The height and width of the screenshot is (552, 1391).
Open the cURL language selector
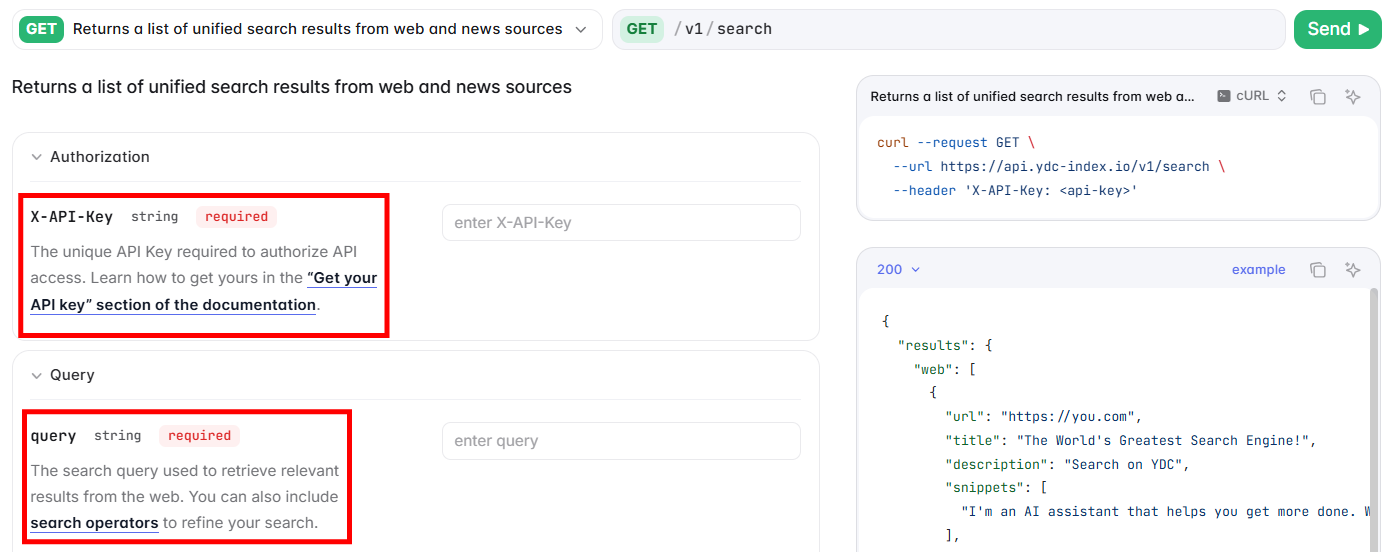tap(1251, 96)
